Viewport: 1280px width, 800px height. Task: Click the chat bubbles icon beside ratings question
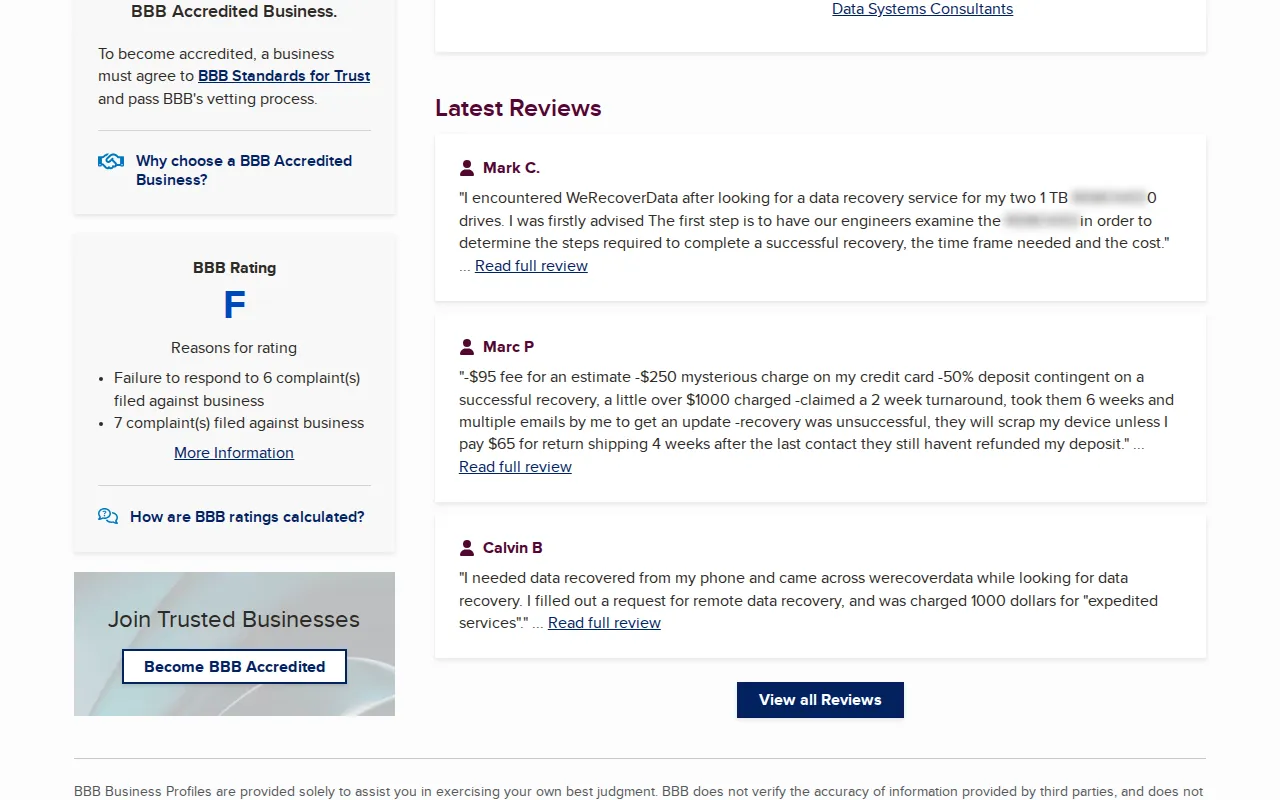click(108, 516)
